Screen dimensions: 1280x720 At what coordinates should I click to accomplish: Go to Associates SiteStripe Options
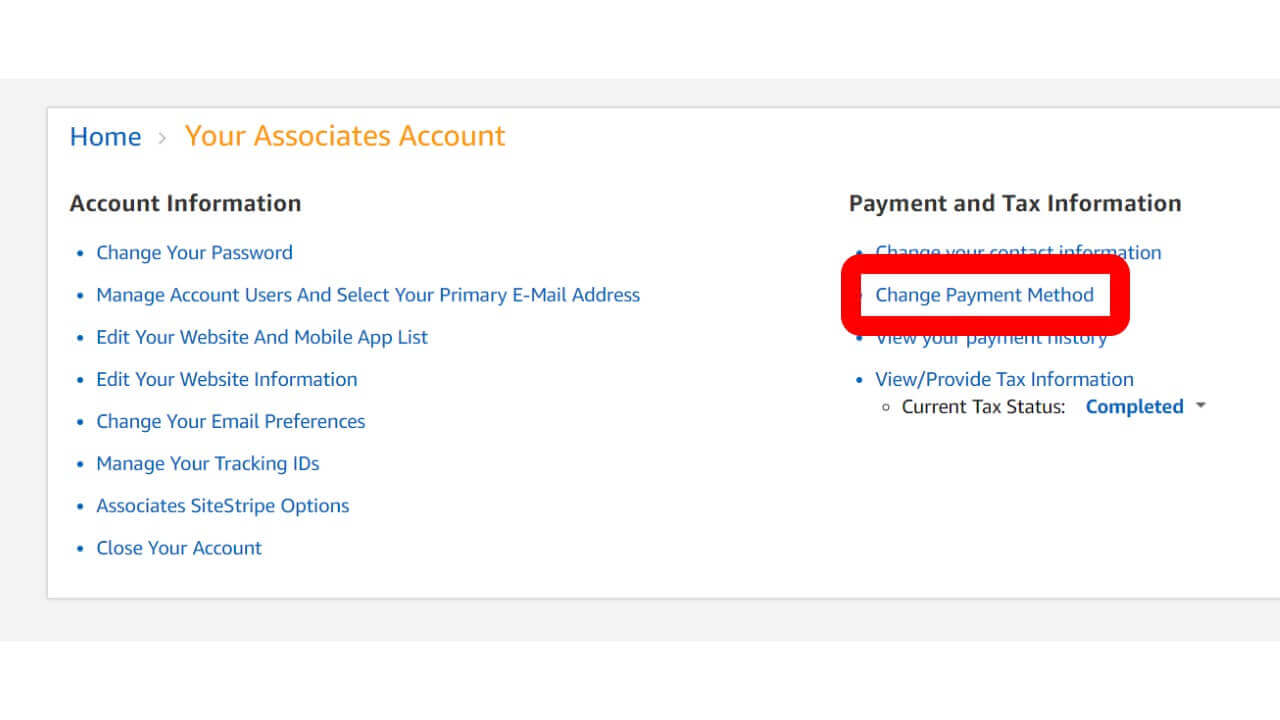point(222,505)
